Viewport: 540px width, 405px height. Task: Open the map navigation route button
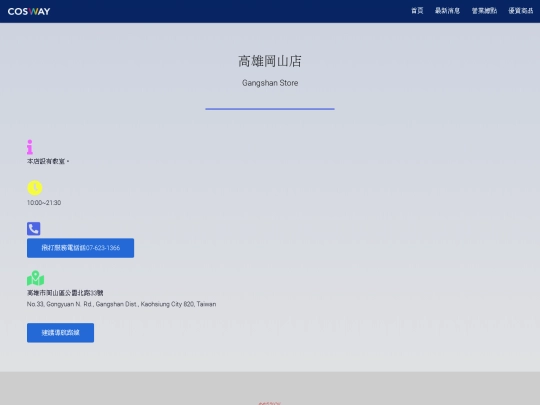(x=61, y=333)
